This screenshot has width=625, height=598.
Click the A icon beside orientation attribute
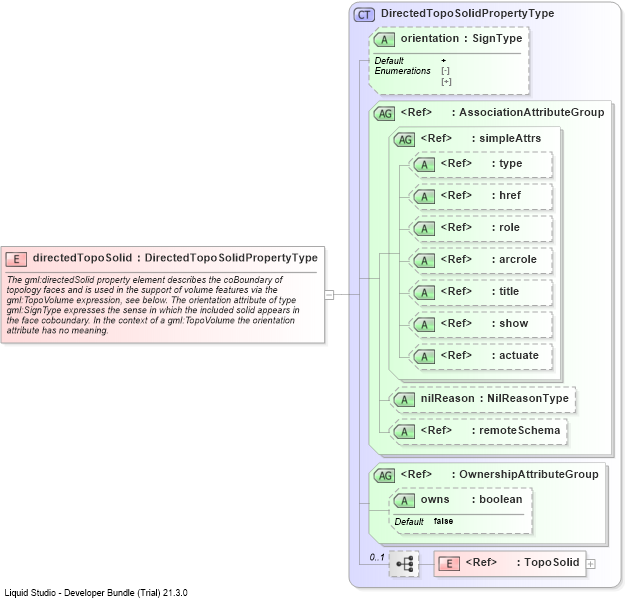[x=384, y=39]
